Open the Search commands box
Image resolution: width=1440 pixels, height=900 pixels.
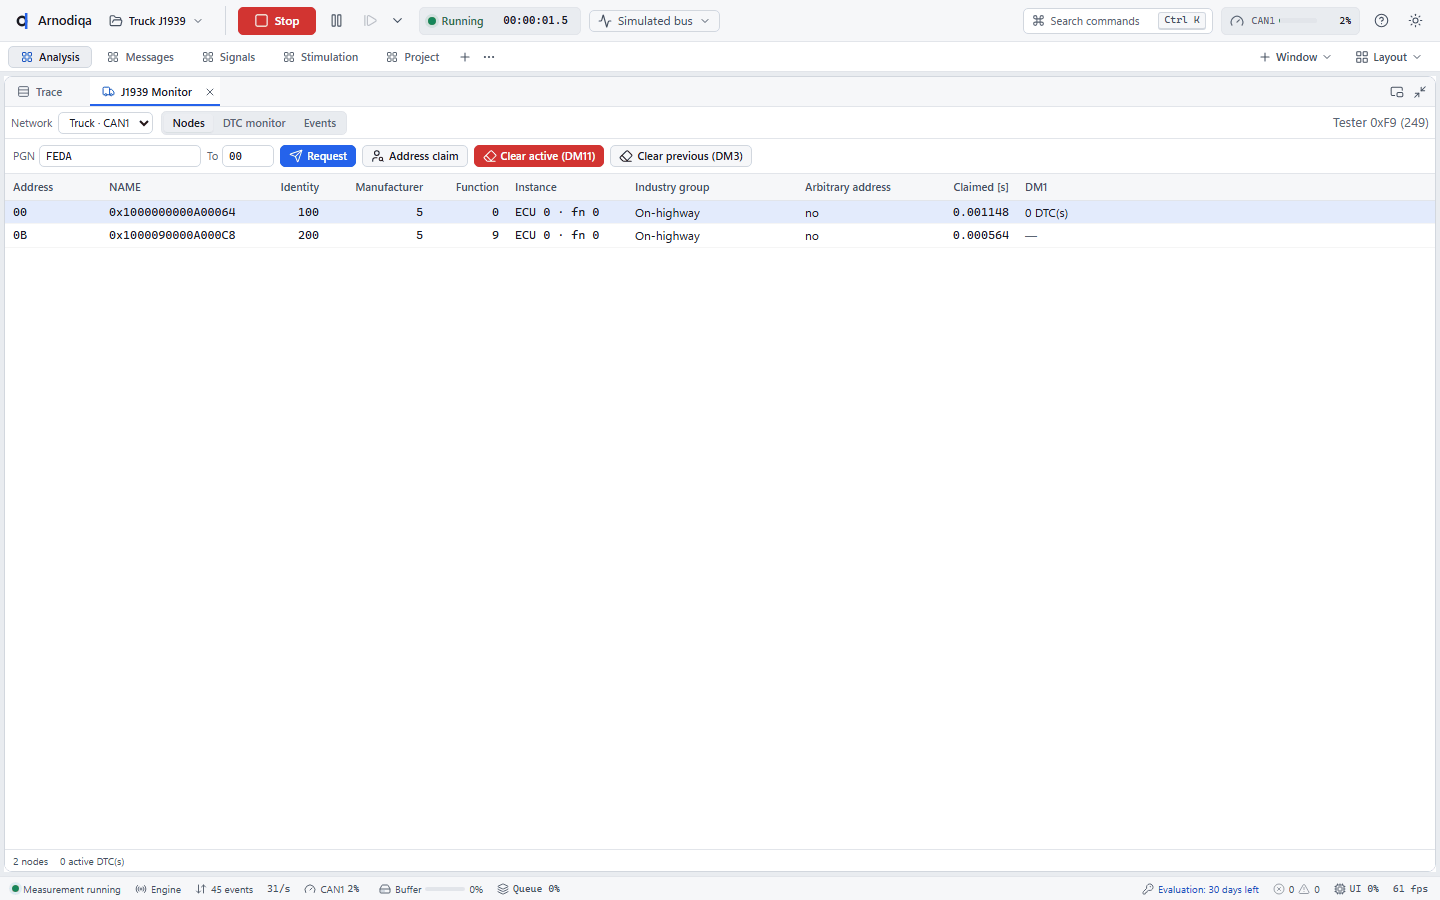click(1118, 21)
